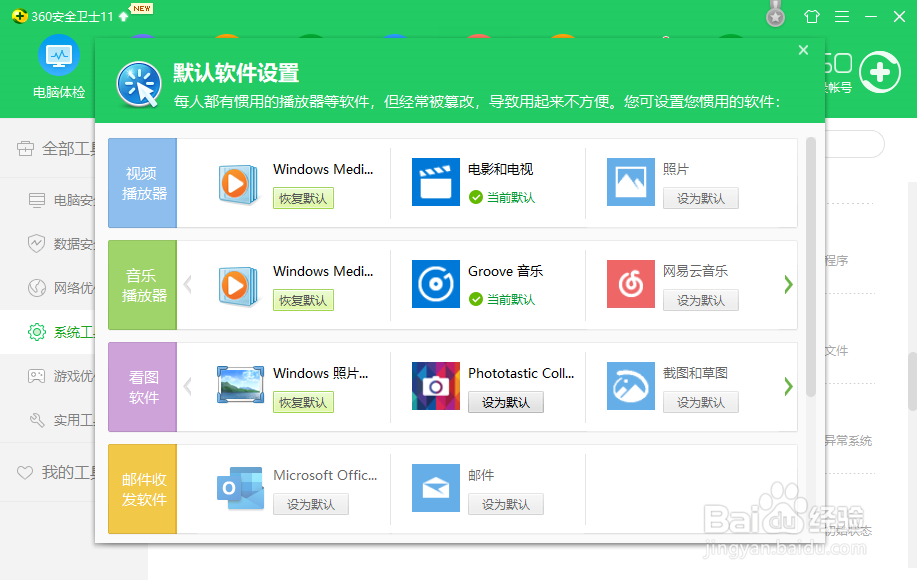Select the Microsoft Office Outlook icon

click(x=238, y=488)
